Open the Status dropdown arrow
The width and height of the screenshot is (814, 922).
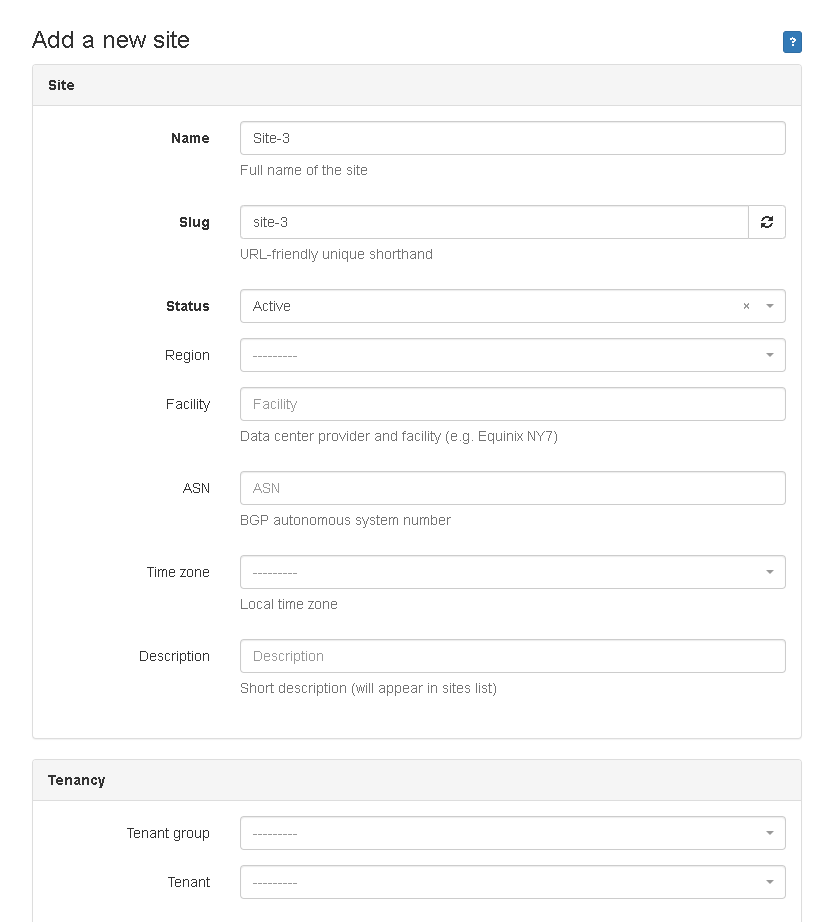click(x=770, y=306)
